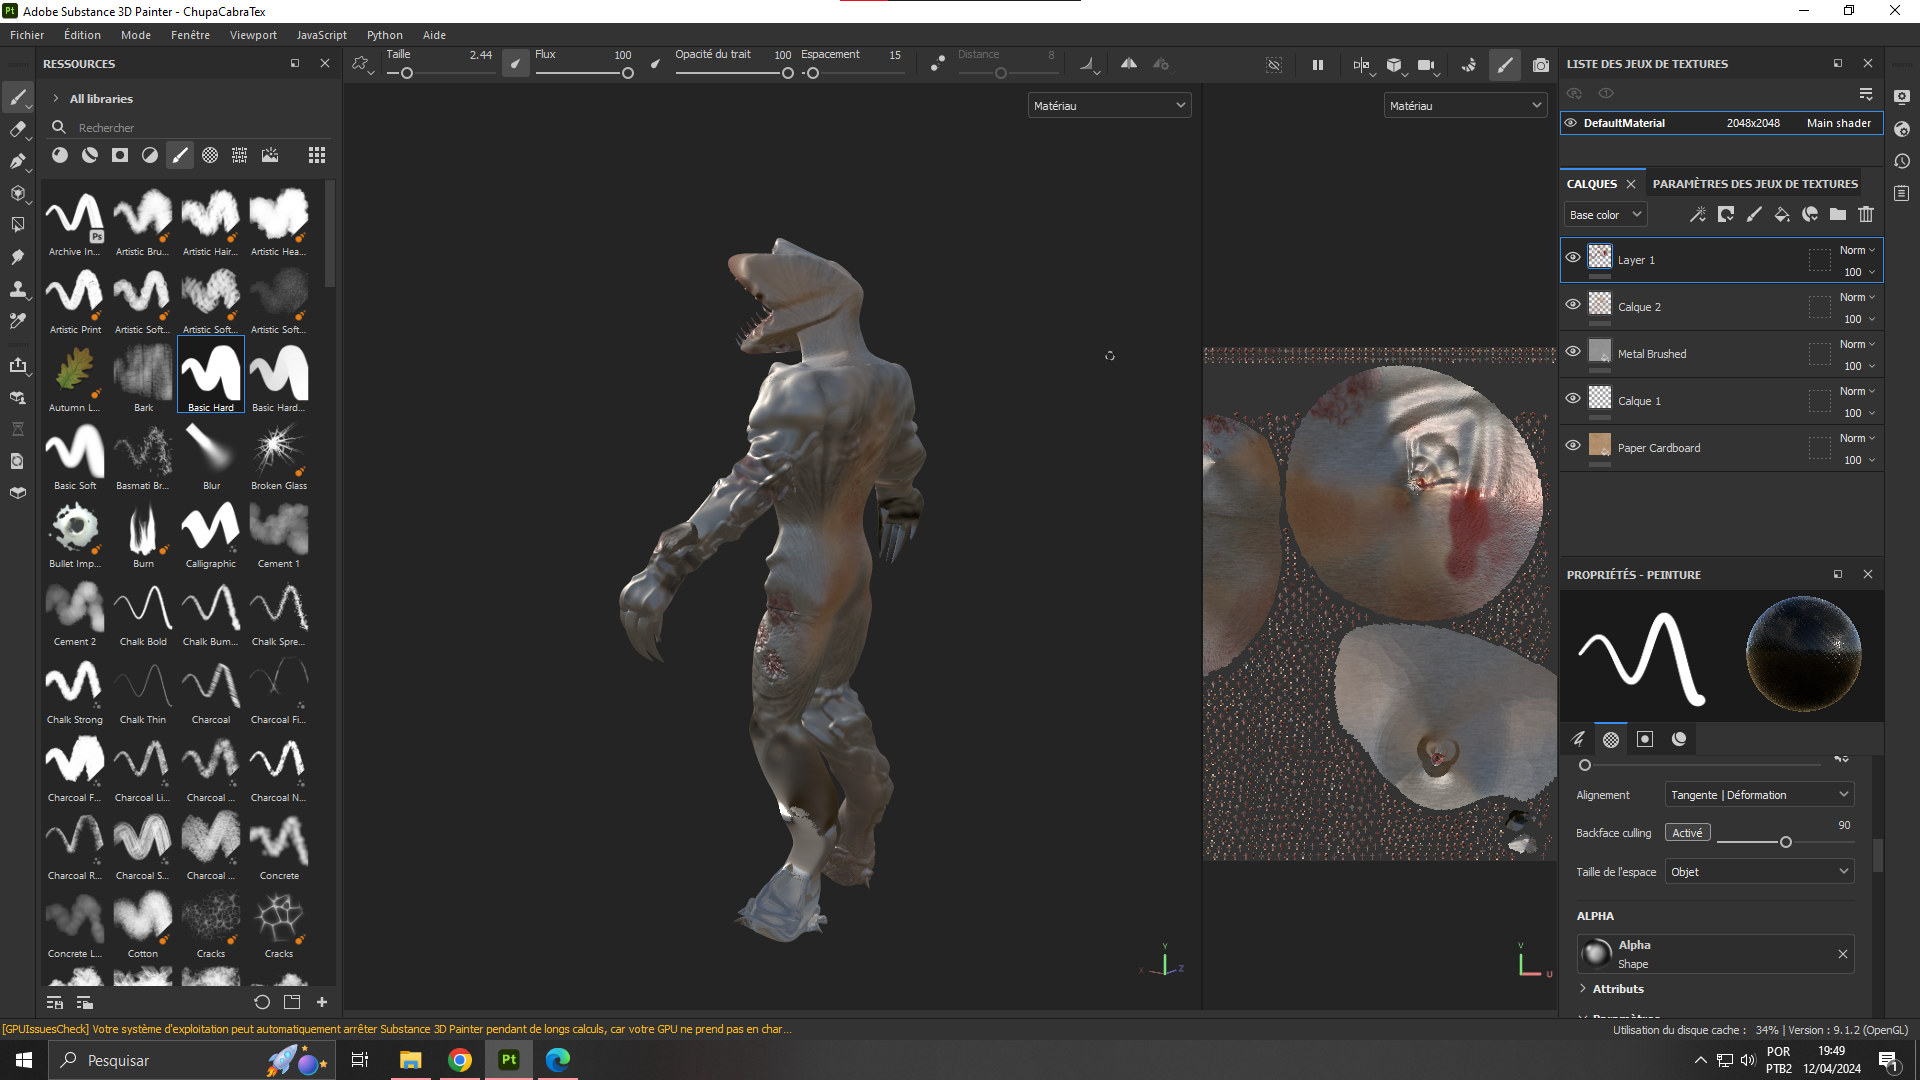Switch to Paramètres des jeux de textures tab

[1755, 184]
